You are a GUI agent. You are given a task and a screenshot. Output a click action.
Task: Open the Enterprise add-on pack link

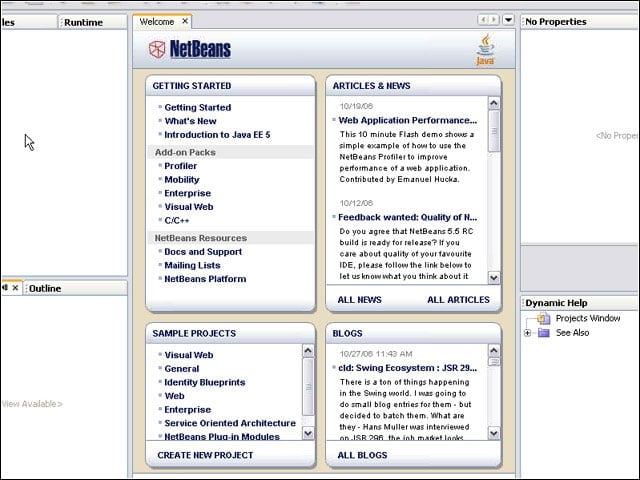click(x=188, y=193)
